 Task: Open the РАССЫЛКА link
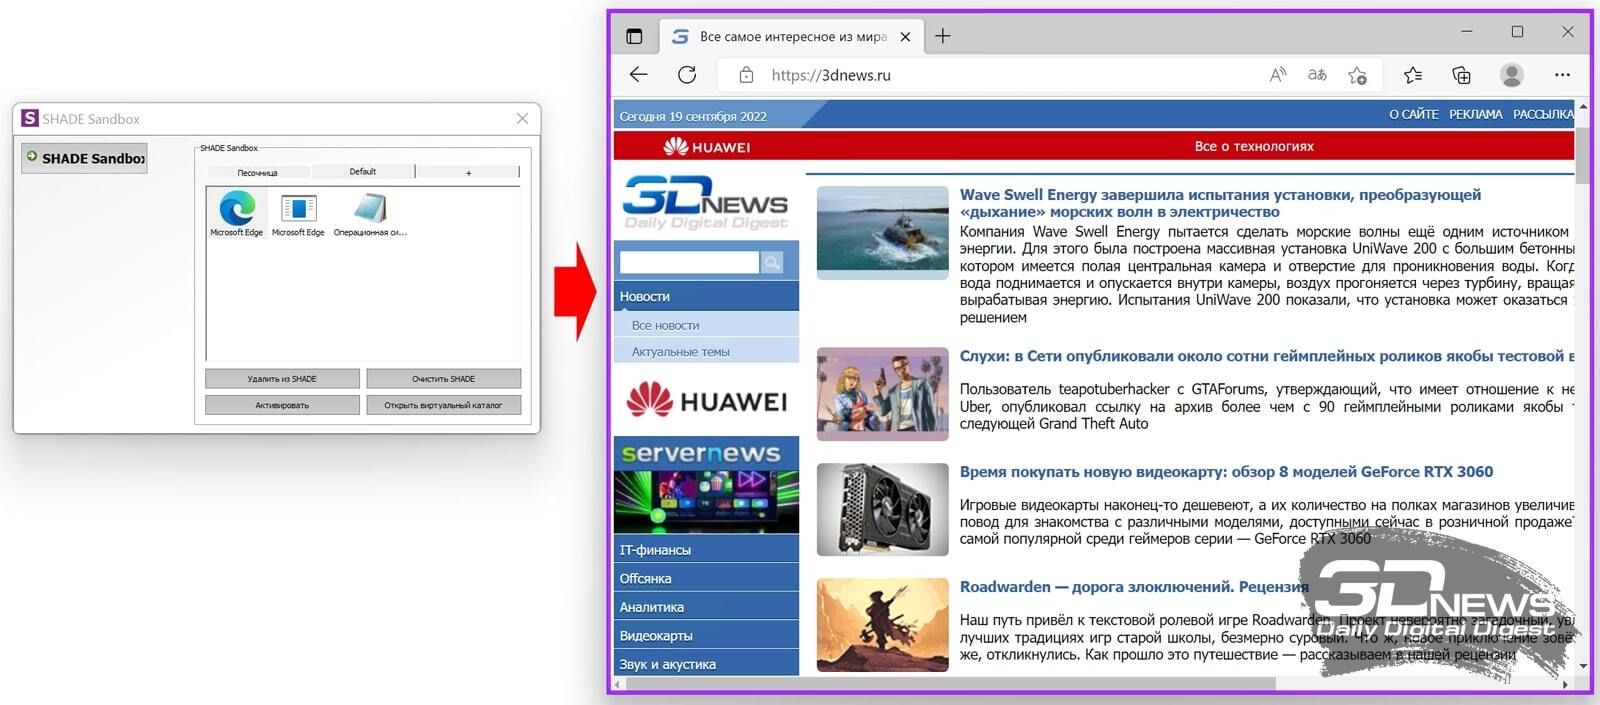tap(1543, 115)
